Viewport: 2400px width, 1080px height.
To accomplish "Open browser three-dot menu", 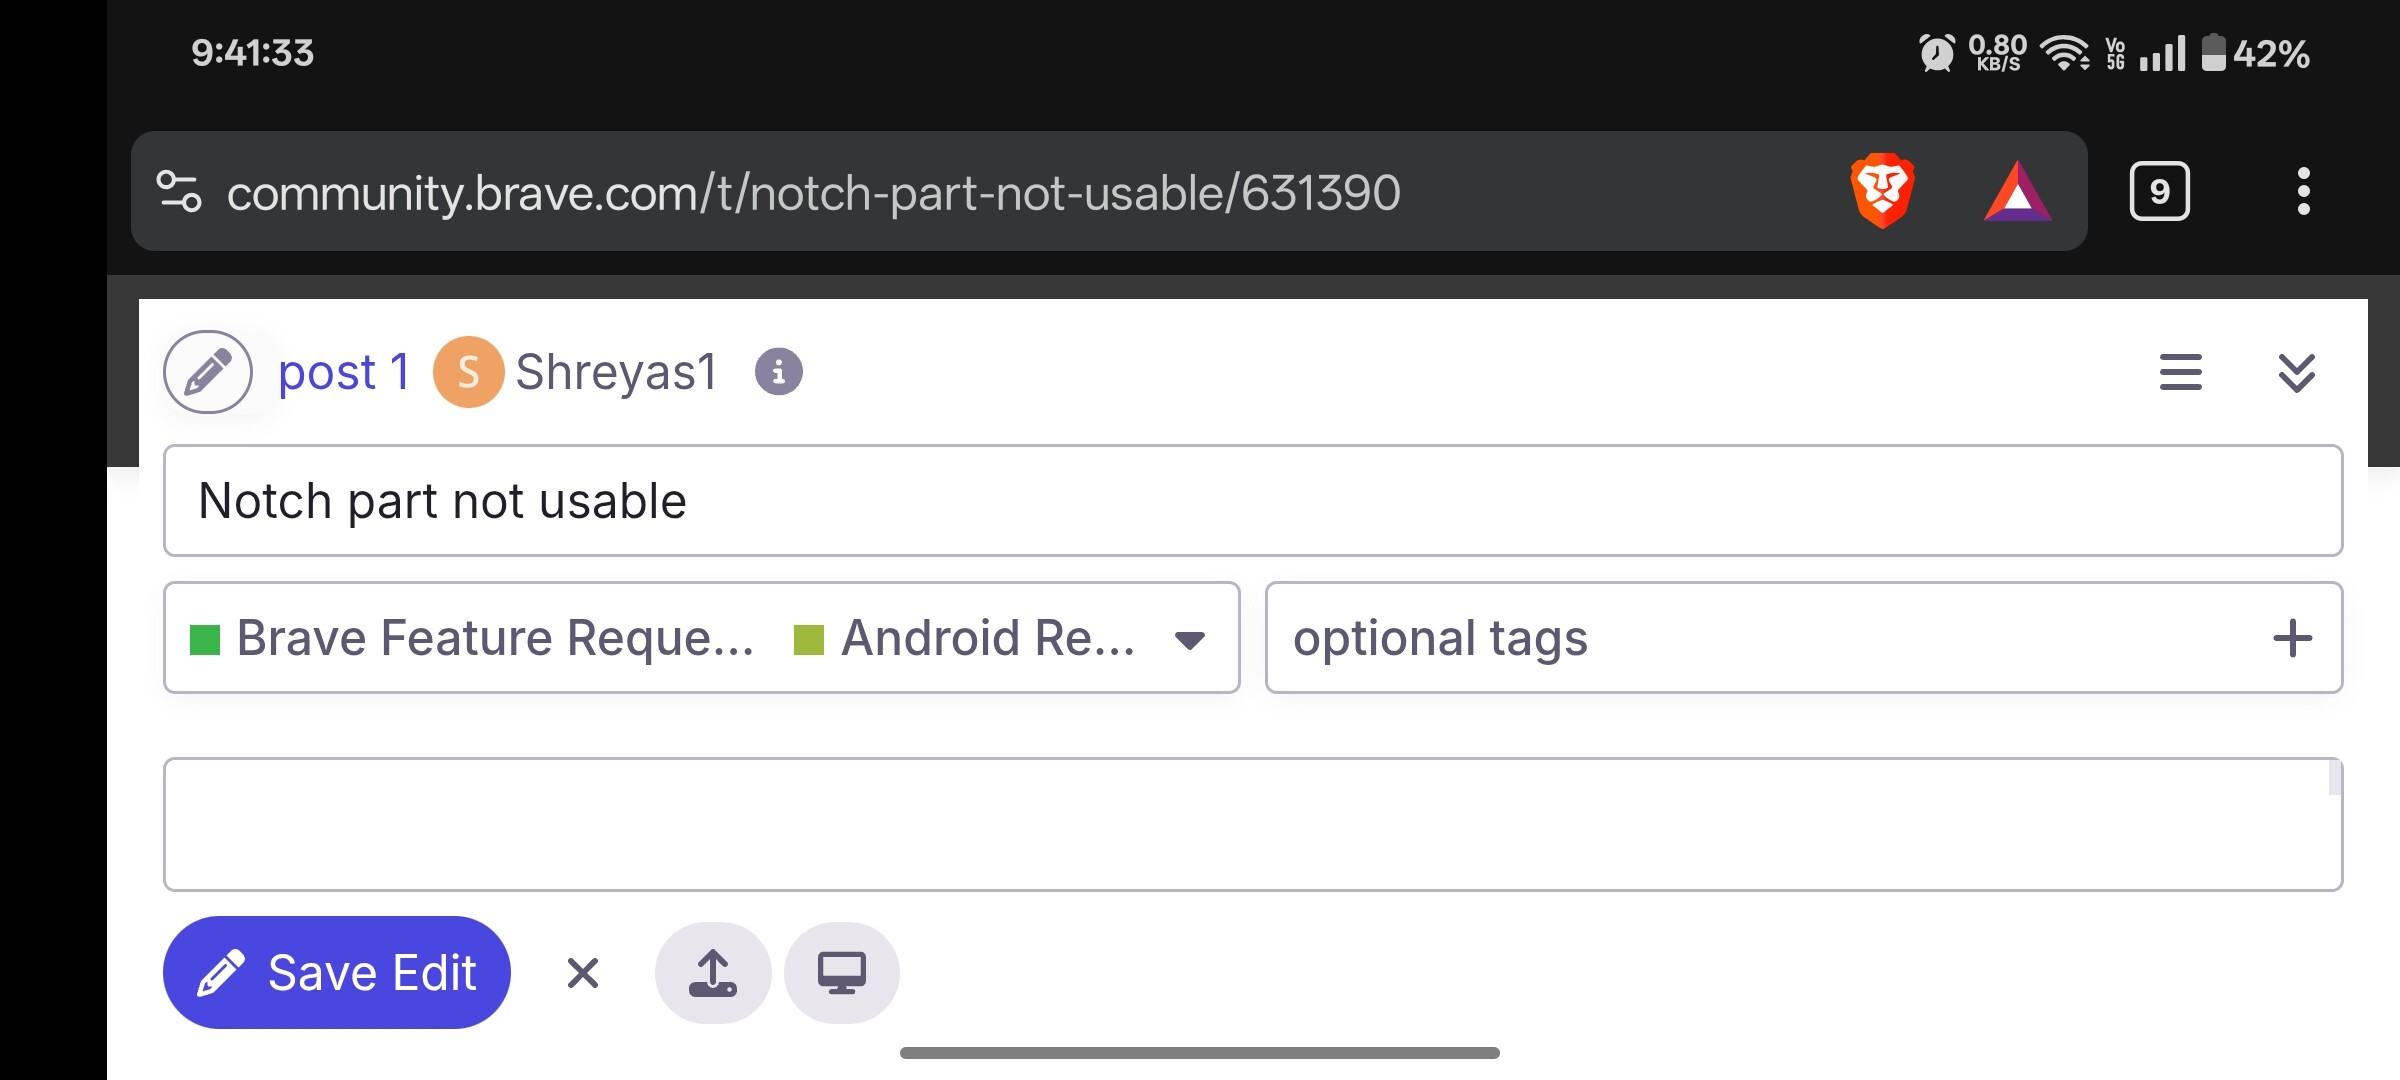I will click(x=2303, y=191).
